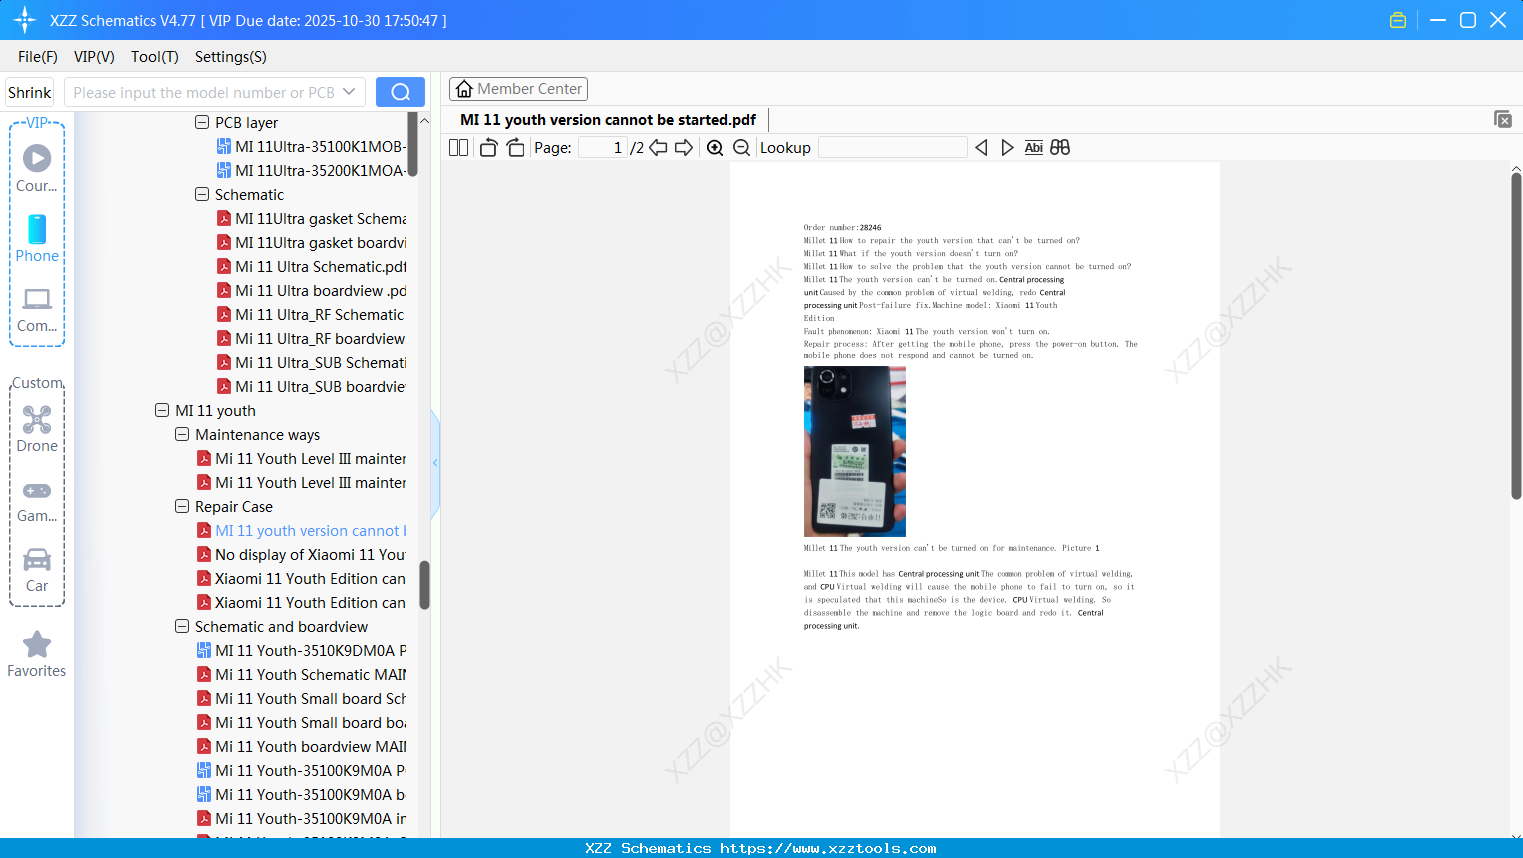Screen dimensions: 1523x858
Task: Switch to two-page view in PDF toolbar
Action: coord(458,148)
